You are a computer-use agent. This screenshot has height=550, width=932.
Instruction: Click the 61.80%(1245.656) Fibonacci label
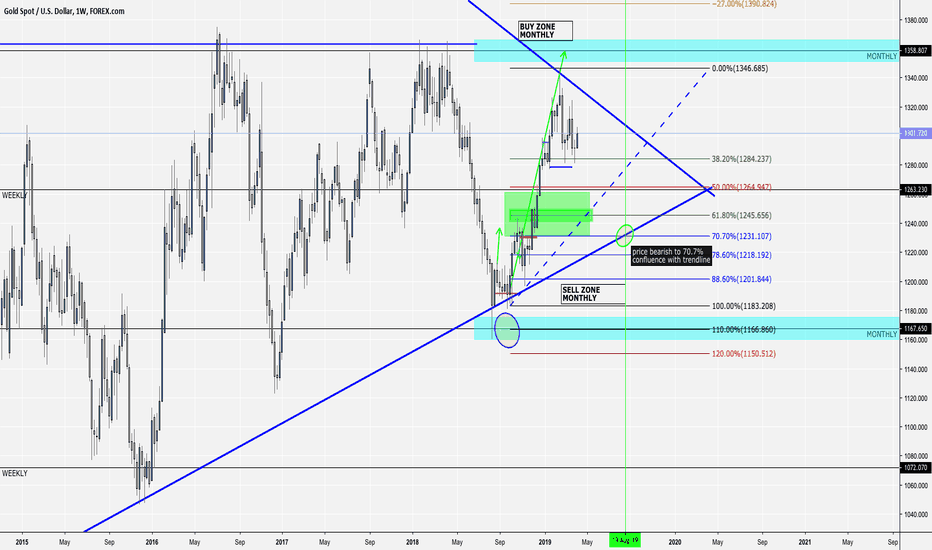point(741,215)
